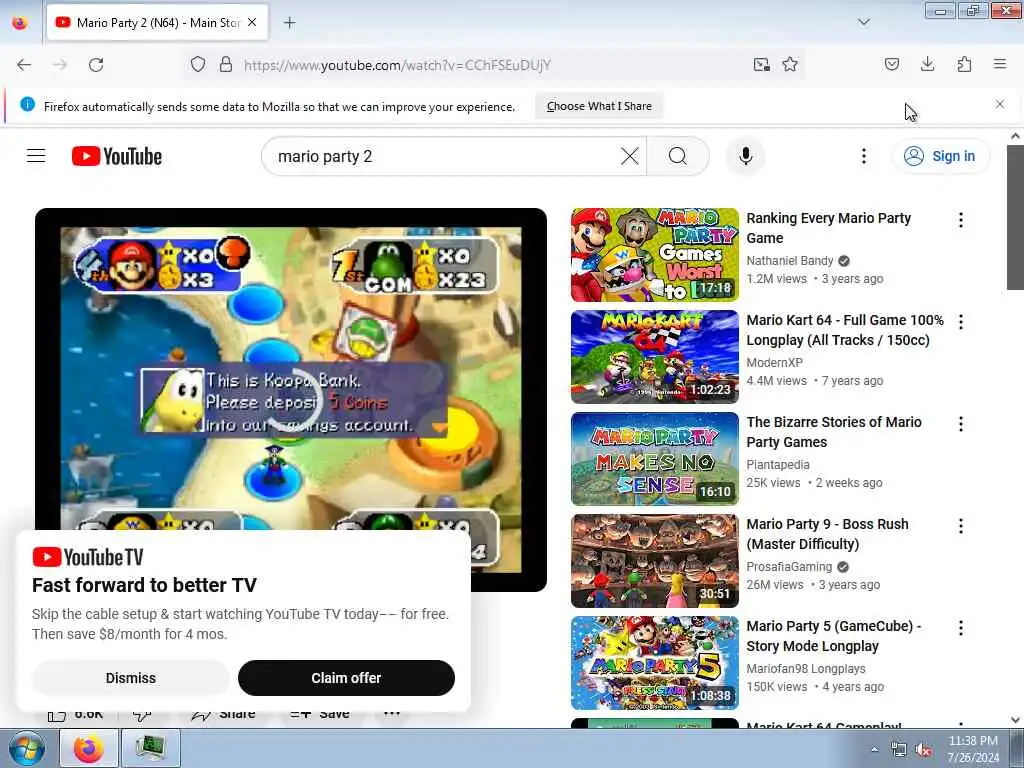Click title Ranking Every Mario Party Game
The height and width of the screenshot is (768, 1024).
[829, 228]
